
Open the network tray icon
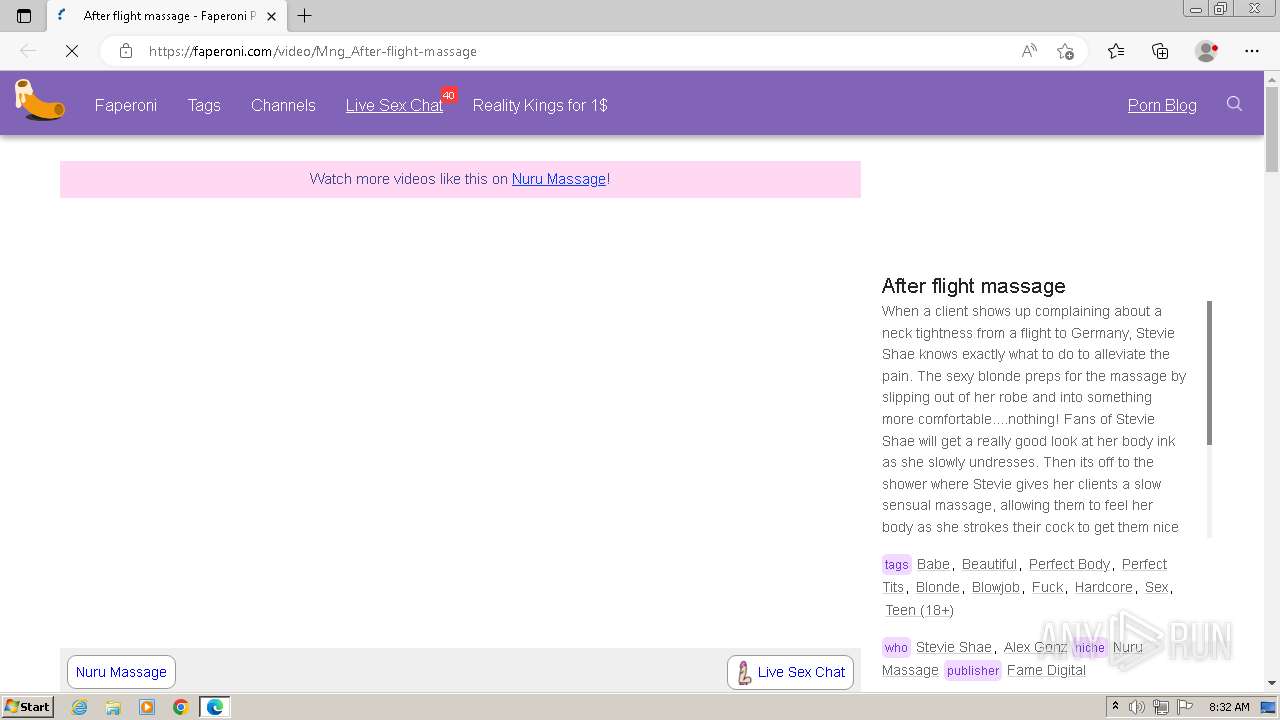point(1161,707)
